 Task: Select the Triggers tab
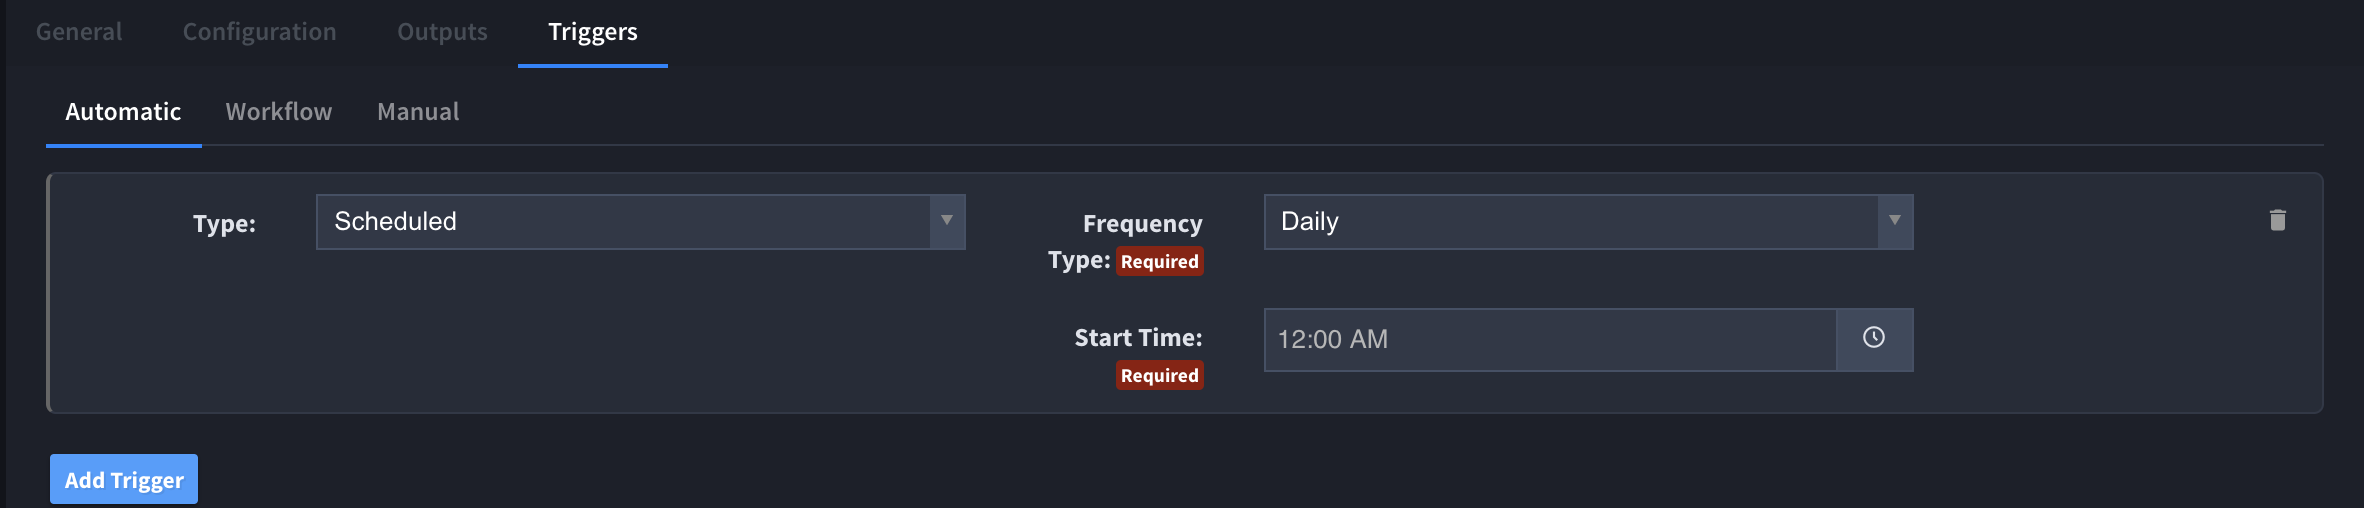pyautogui.click(x=593, y=32)
